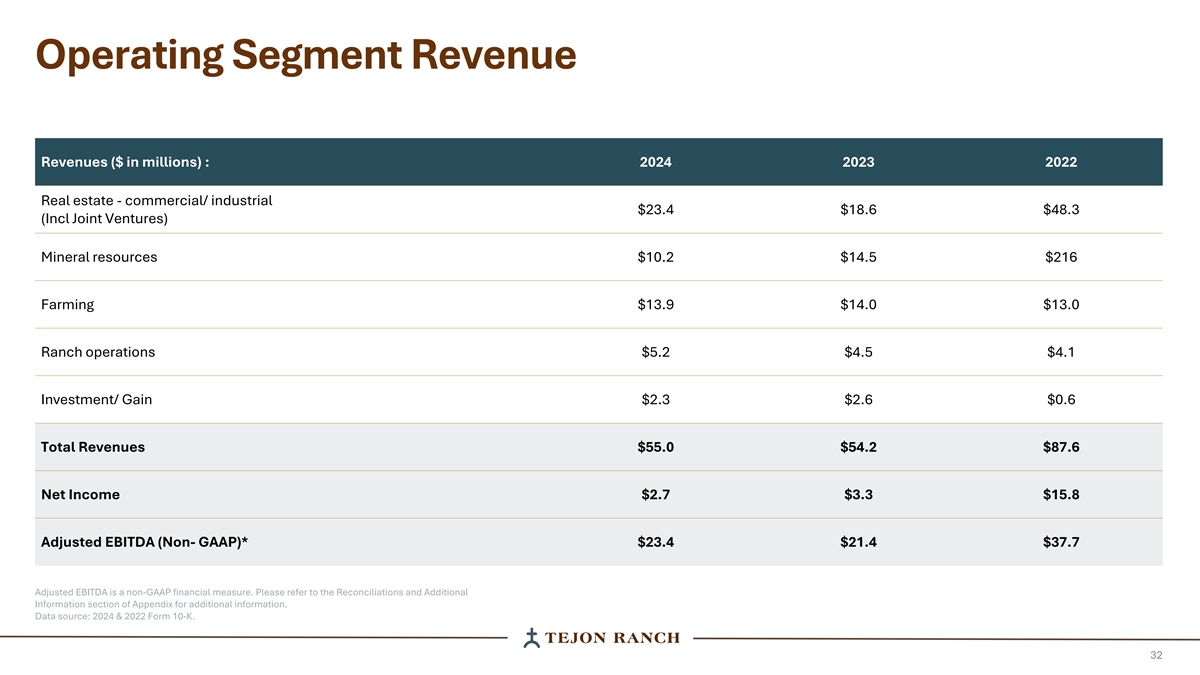Click the 2022 column header

coord(1060,162)
